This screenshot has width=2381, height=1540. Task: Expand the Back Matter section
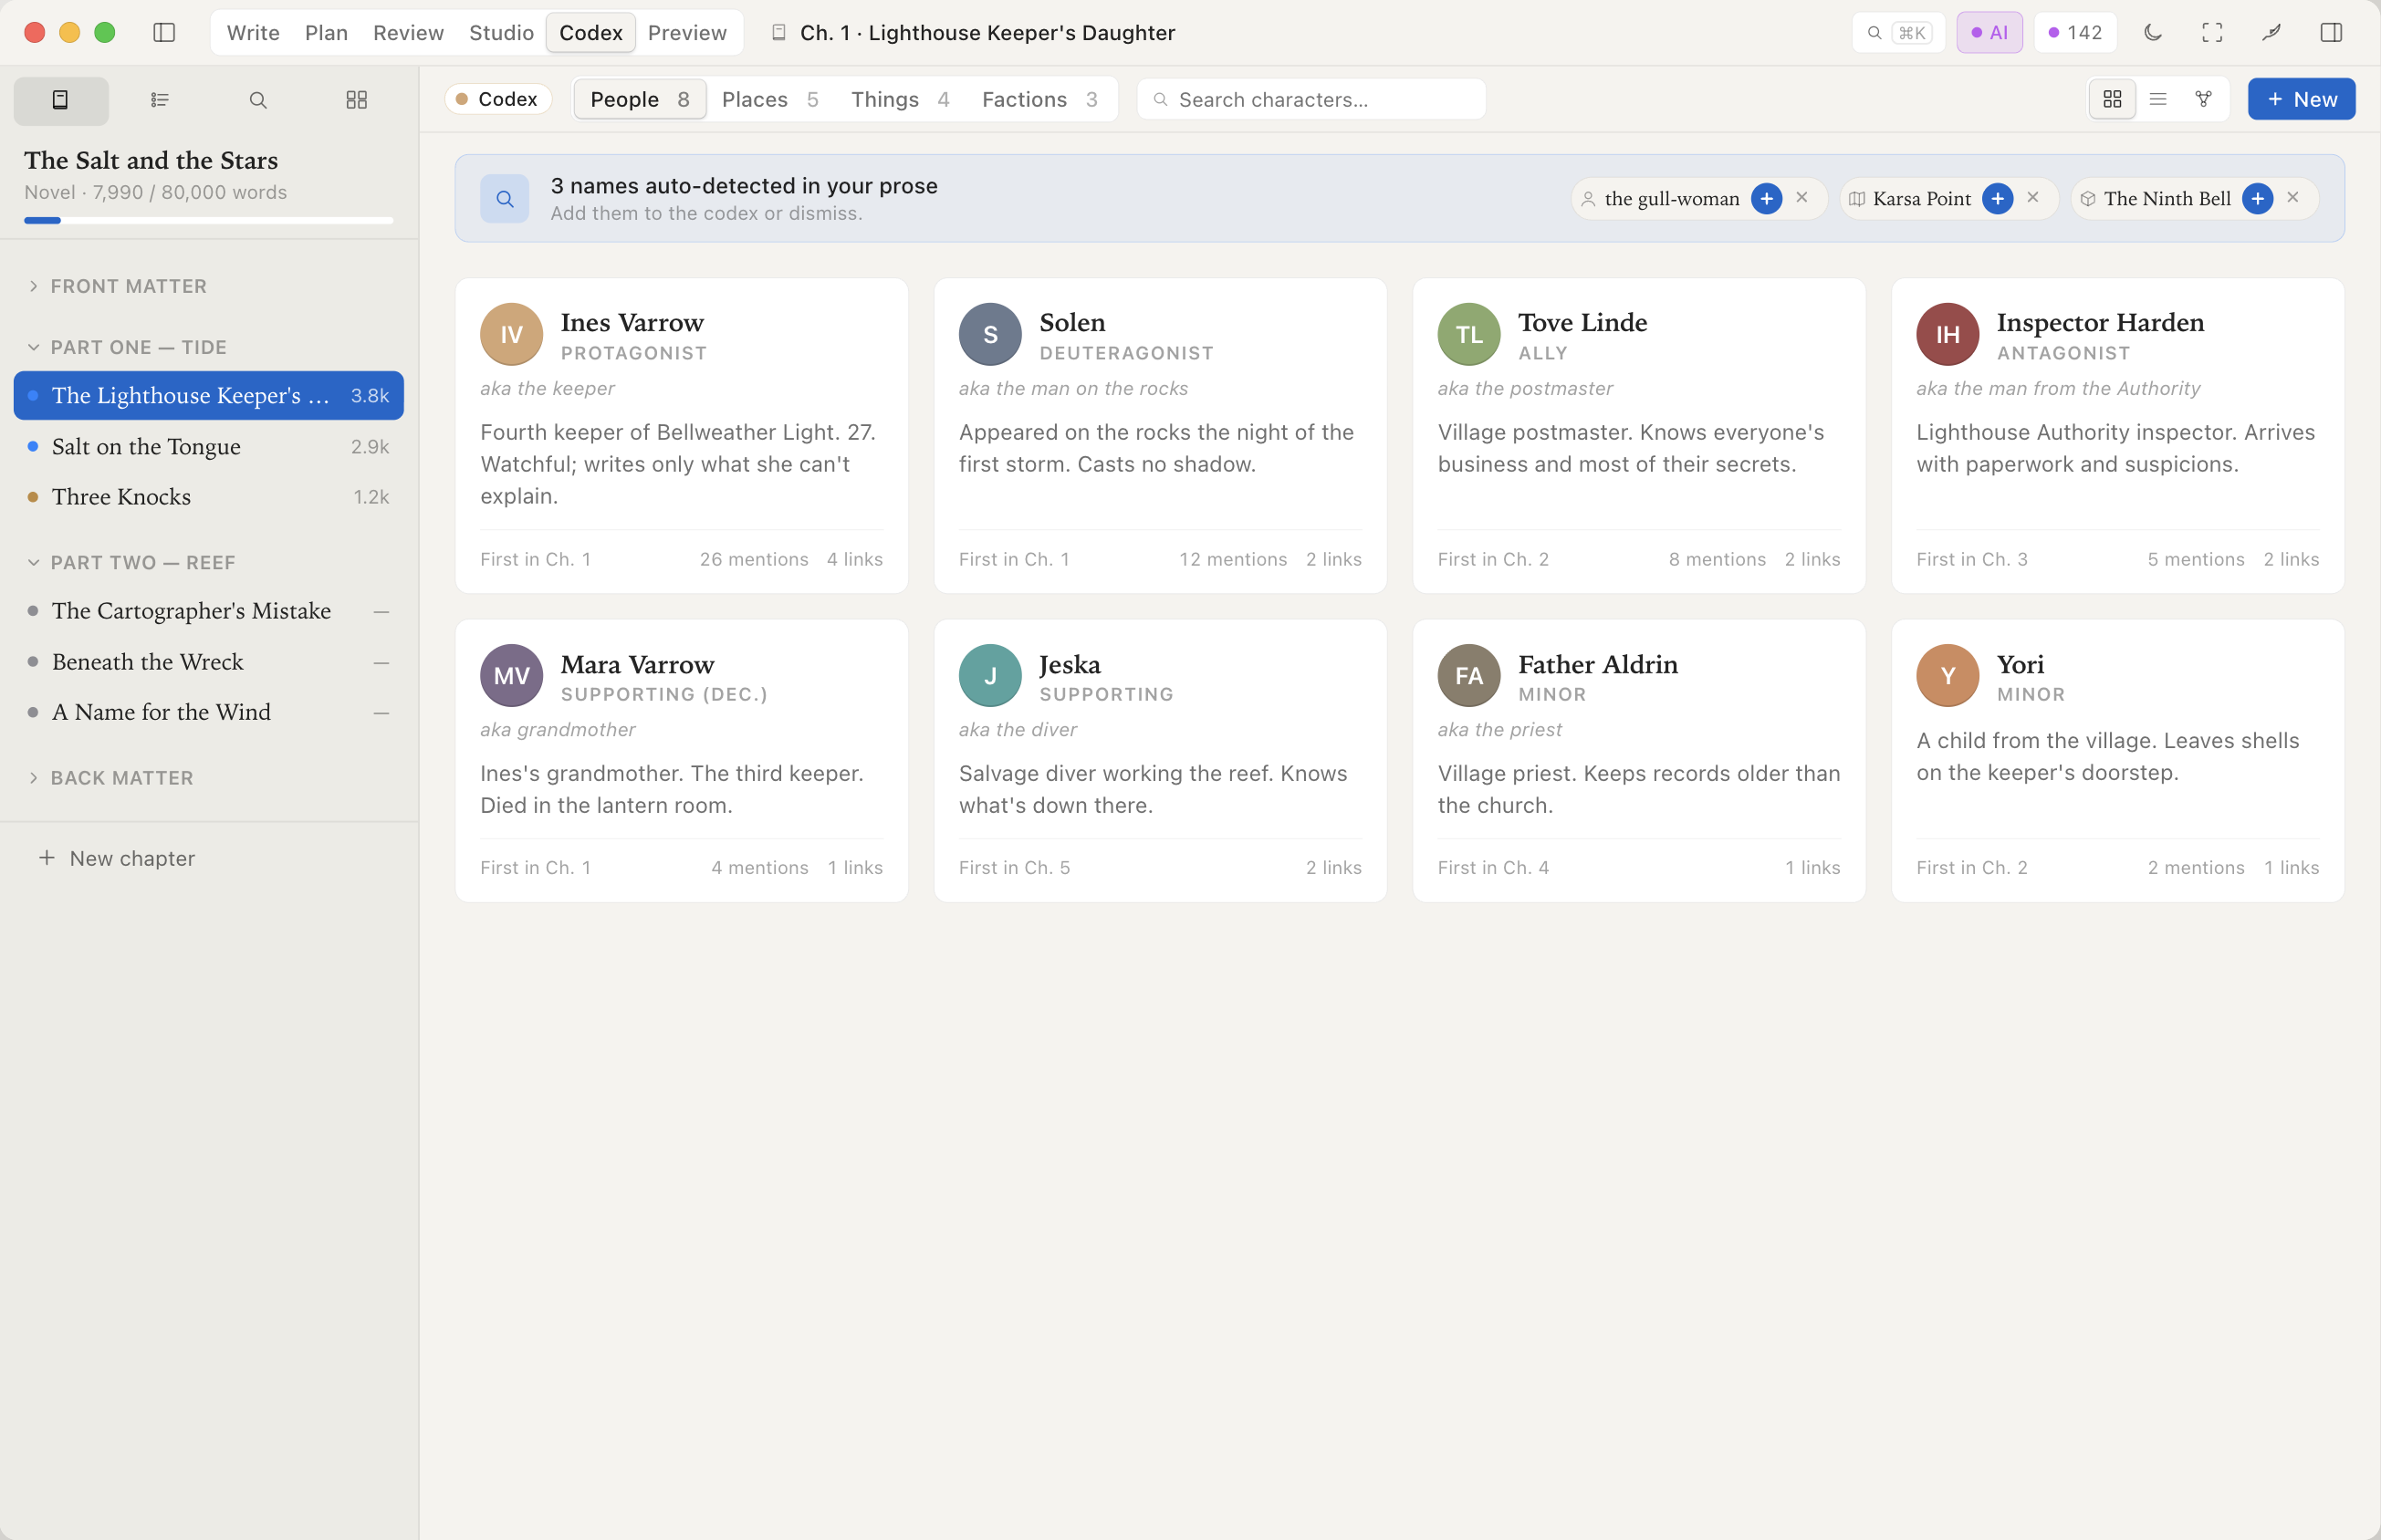(x=110, y=777)
